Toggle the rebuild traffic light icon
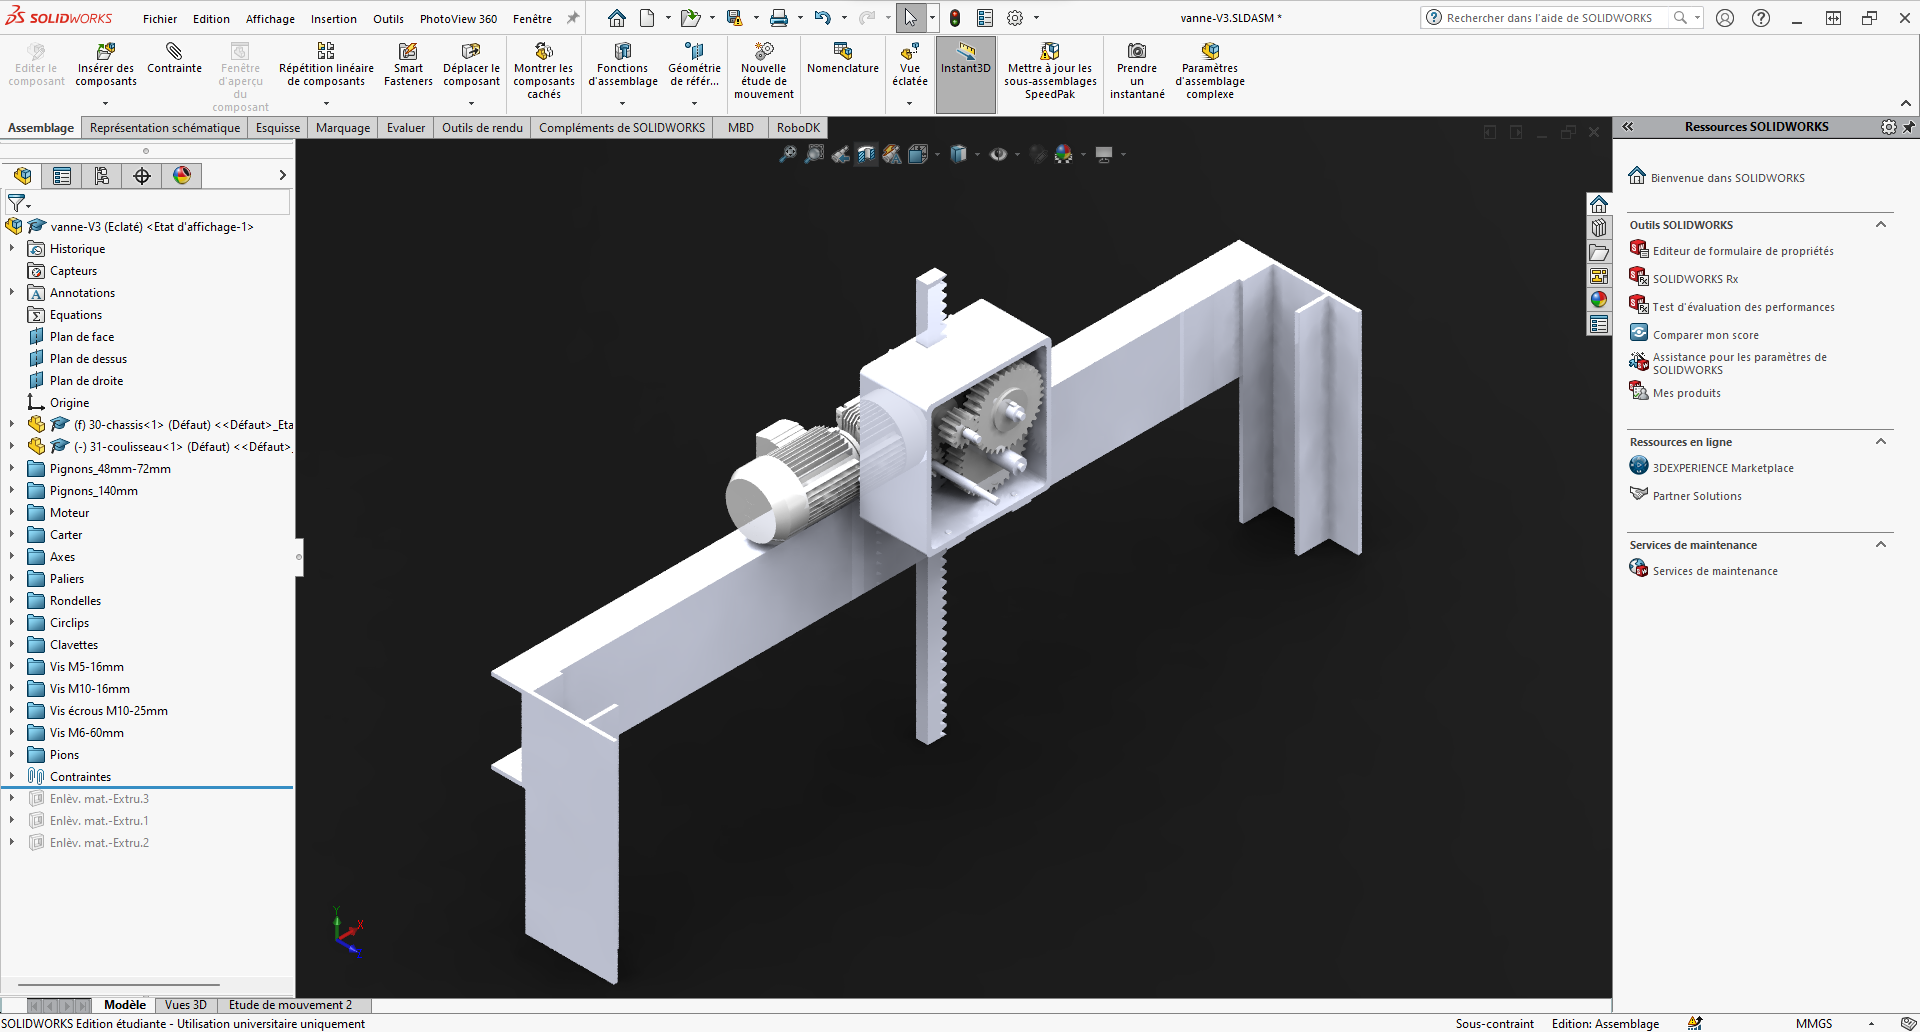Screen dimensions: 1920x1032 [x=955, y=18]
